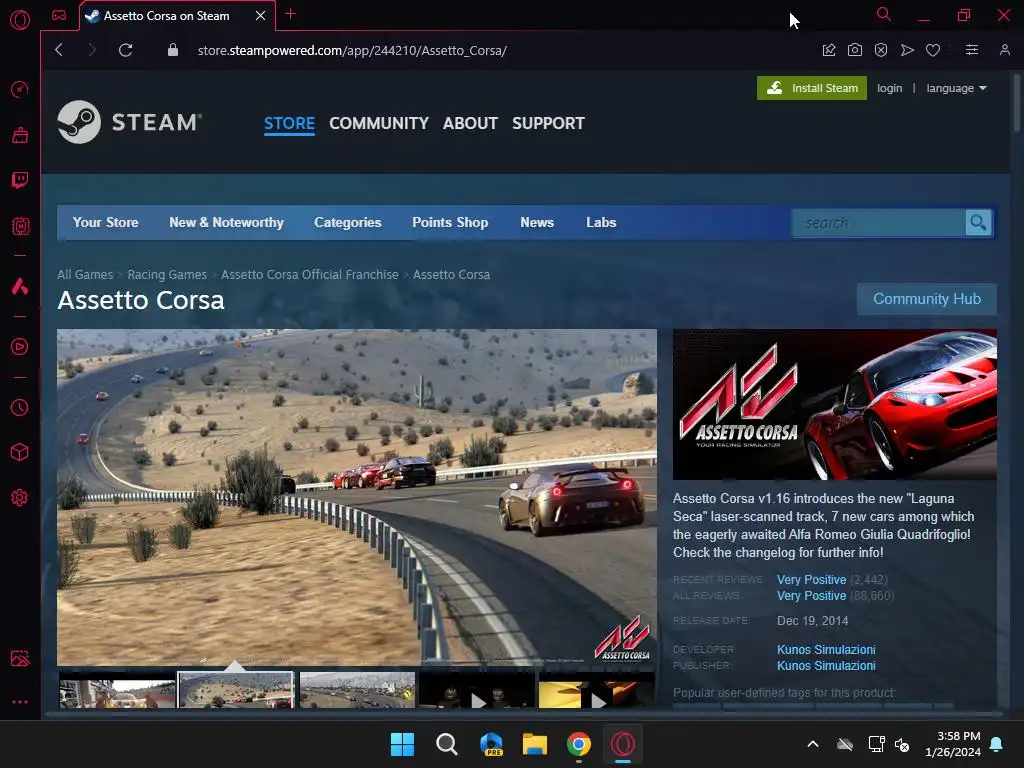Click the pencil share icon in address bar
The image size is (1024, 768).
[x=829, y=50]
